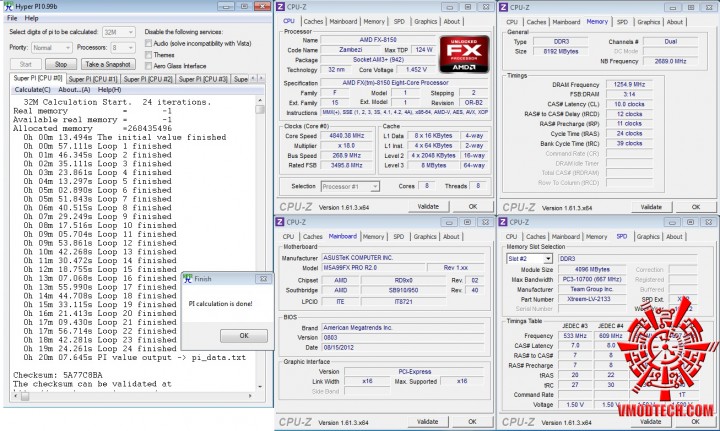Open the CPU tab in CPU-Z Memory window

[x=512, y=22]
